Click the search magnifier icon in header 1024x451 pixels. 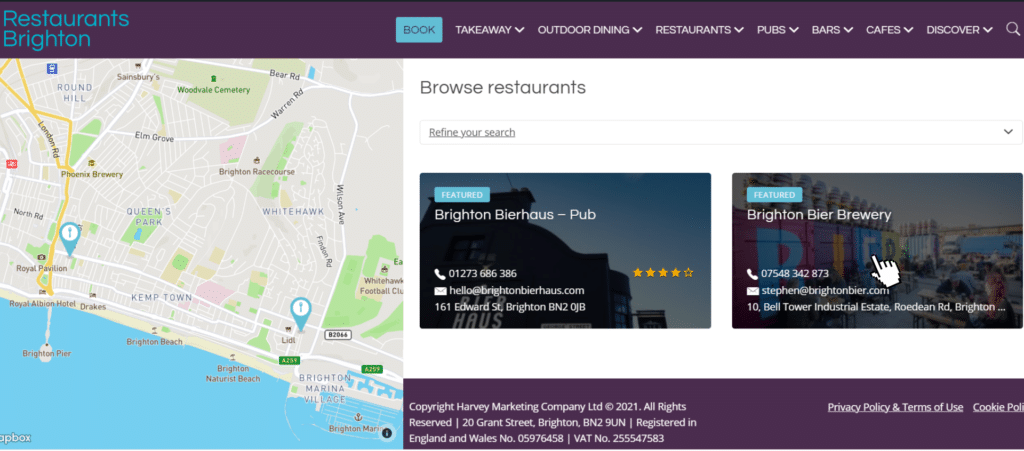tap(1013, 29)
